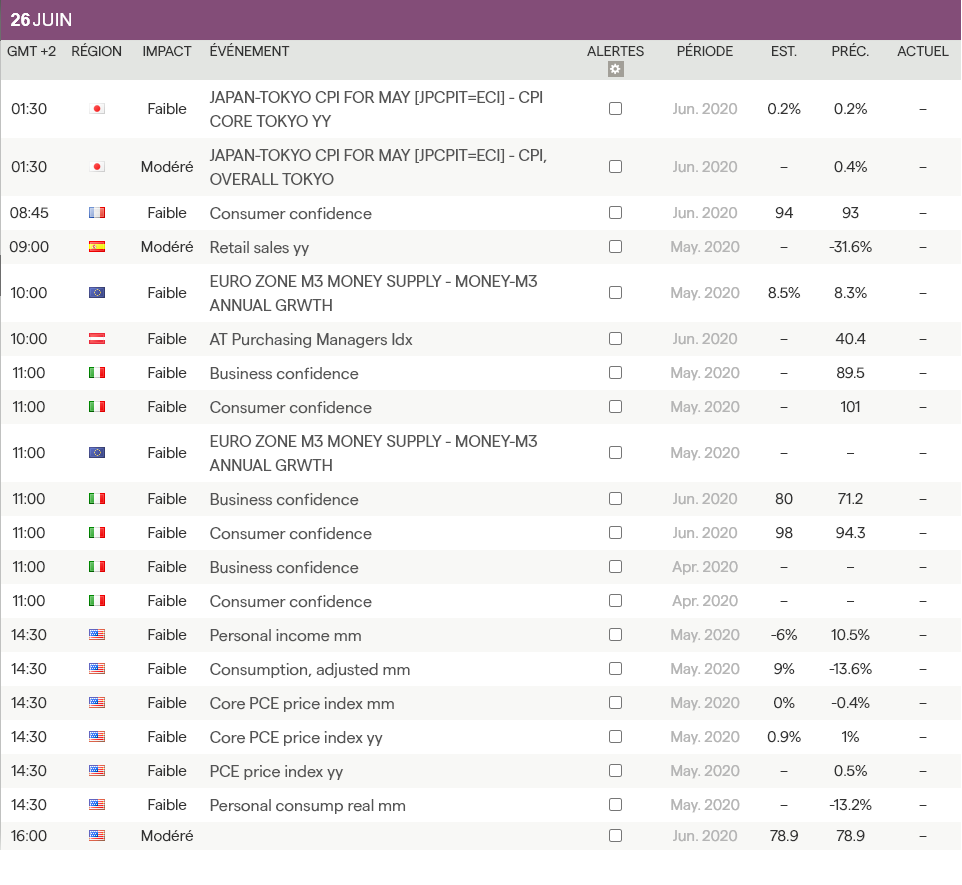
Task: Select previous value 40.4 in Austria row
Action: click(850, 339)
